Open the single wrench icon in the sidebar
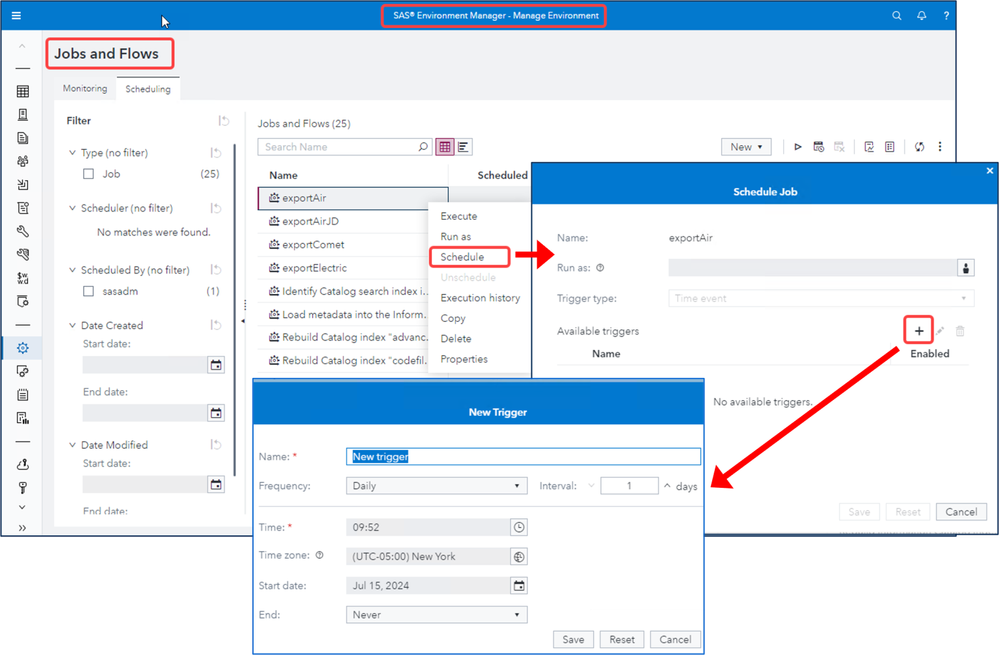 click(x=23, y=231)
